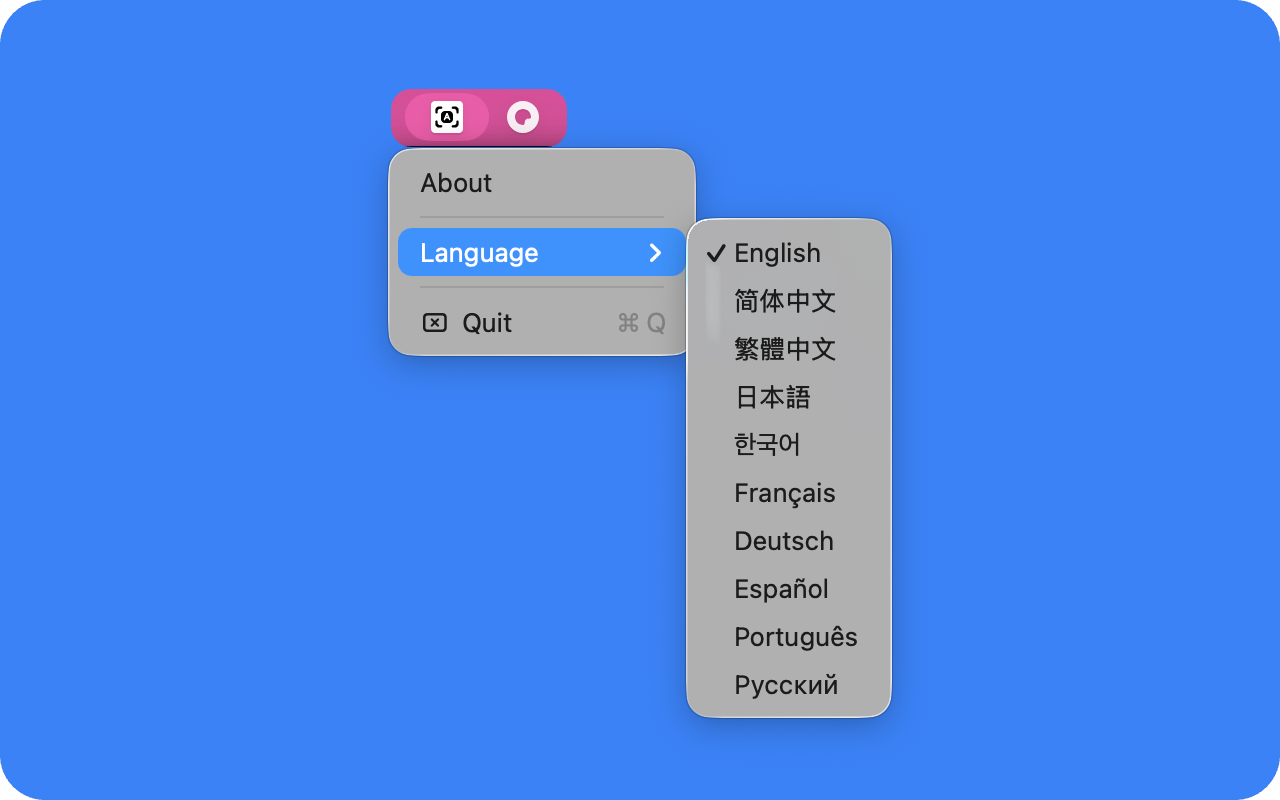The height and width of the screenshot is (800, 1280).
Task: Select 日本語 from the language options
Action: pyautogui.click(x=772, y=397)
